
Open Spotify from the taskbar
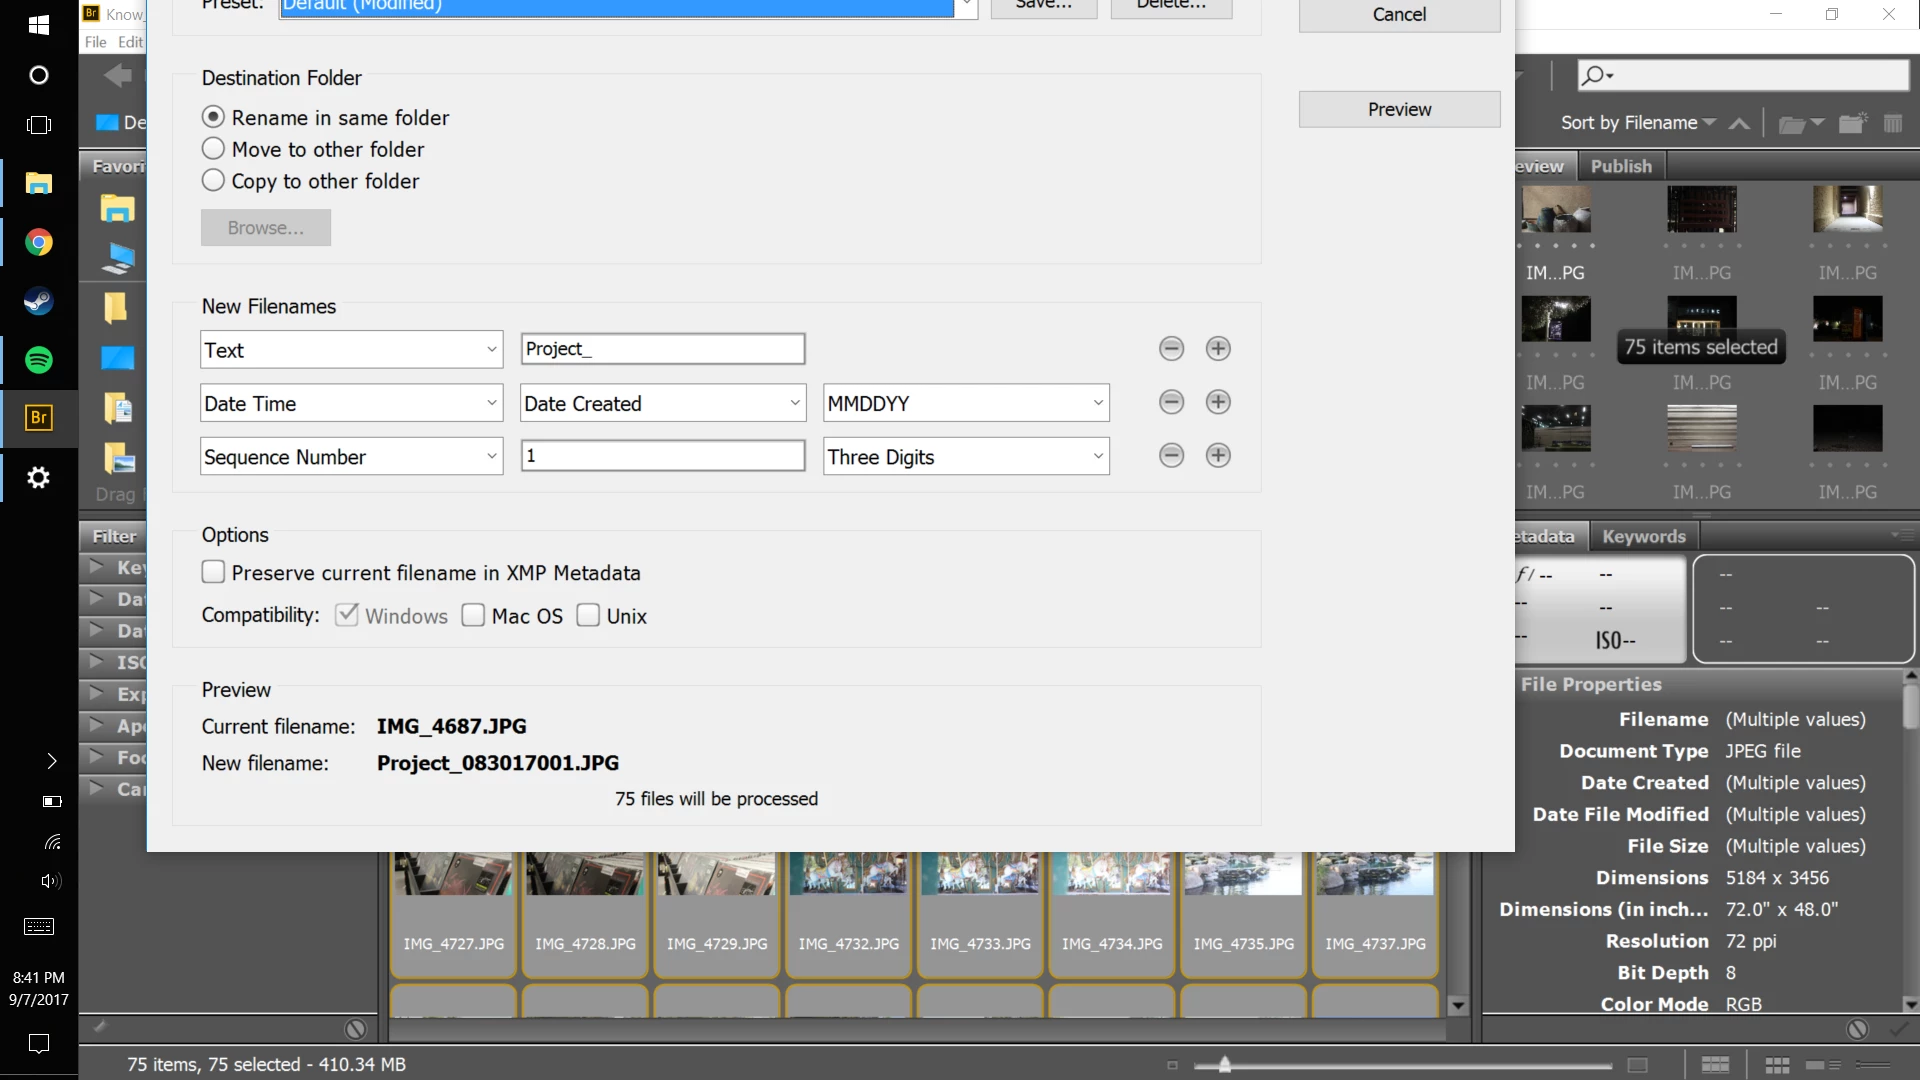click(39, 360)
